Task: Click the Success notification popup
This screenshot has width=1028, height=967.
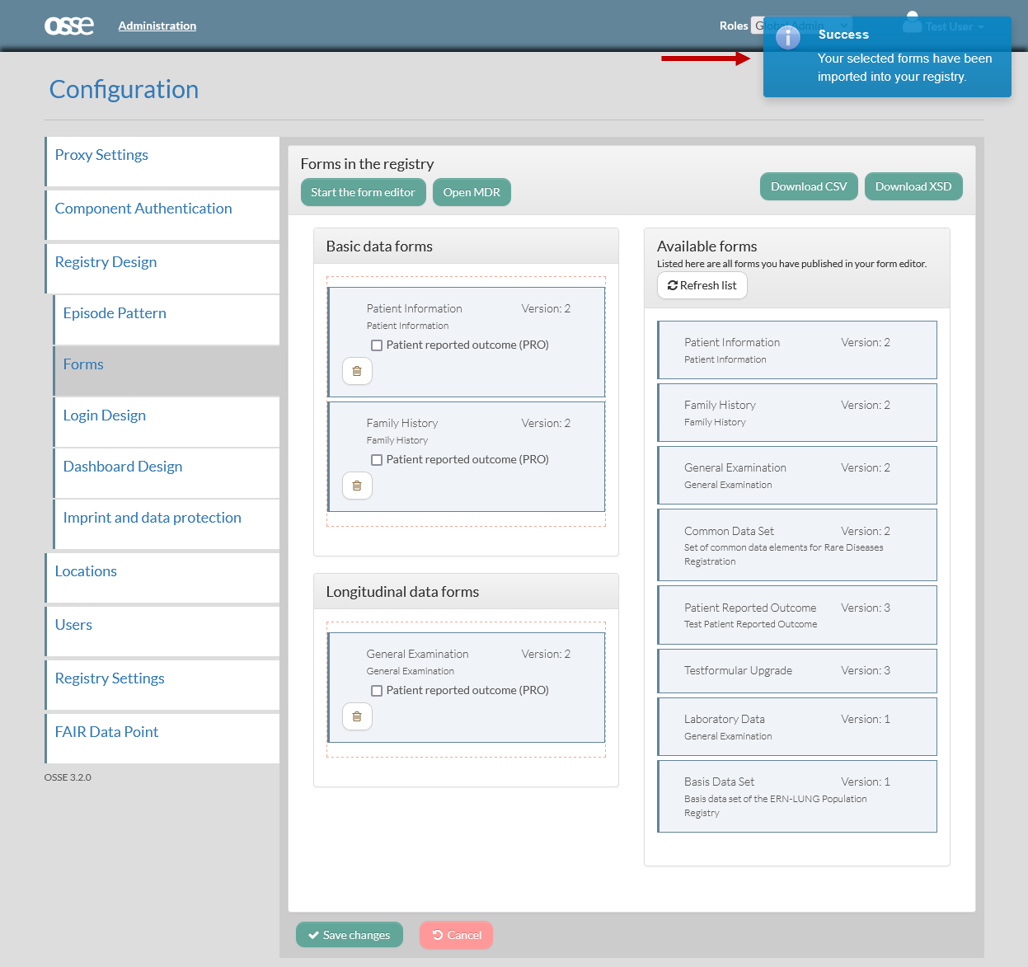Action: pyautogui.click(x=887, y=57)
